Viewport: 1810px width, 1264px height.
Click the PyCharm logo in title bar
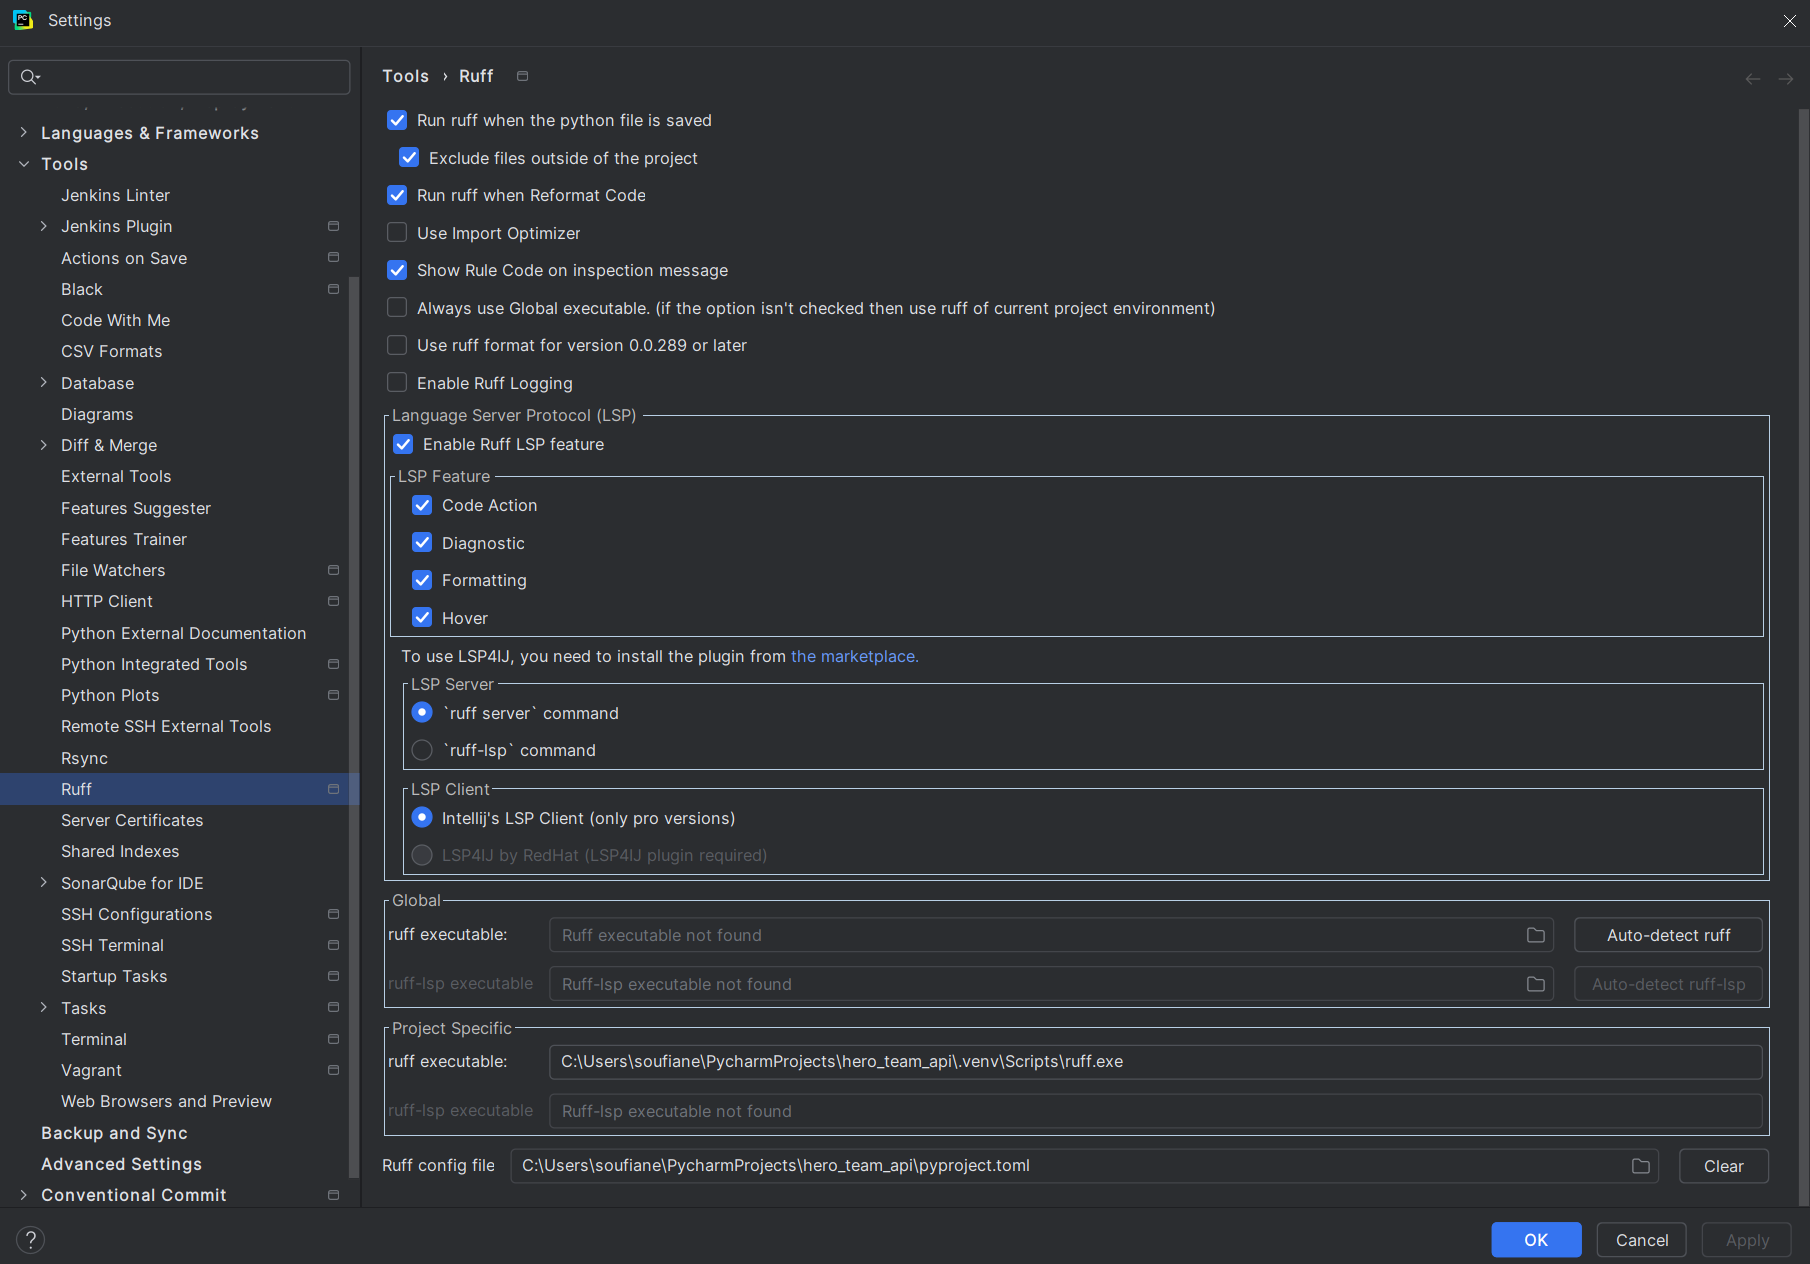coord(23,20)
